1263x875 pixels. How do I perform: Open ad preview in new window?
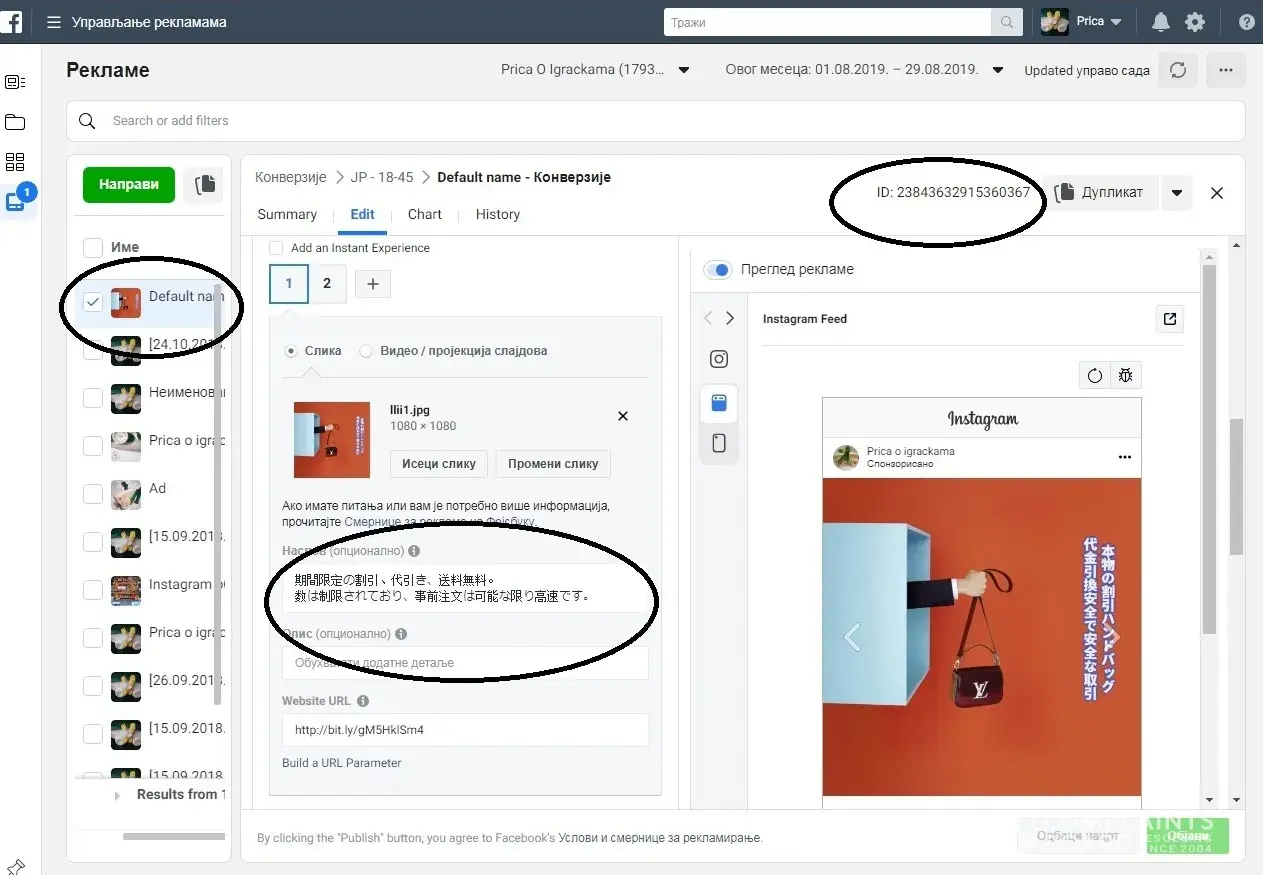pyautogui.click(x=1169, y=319)
